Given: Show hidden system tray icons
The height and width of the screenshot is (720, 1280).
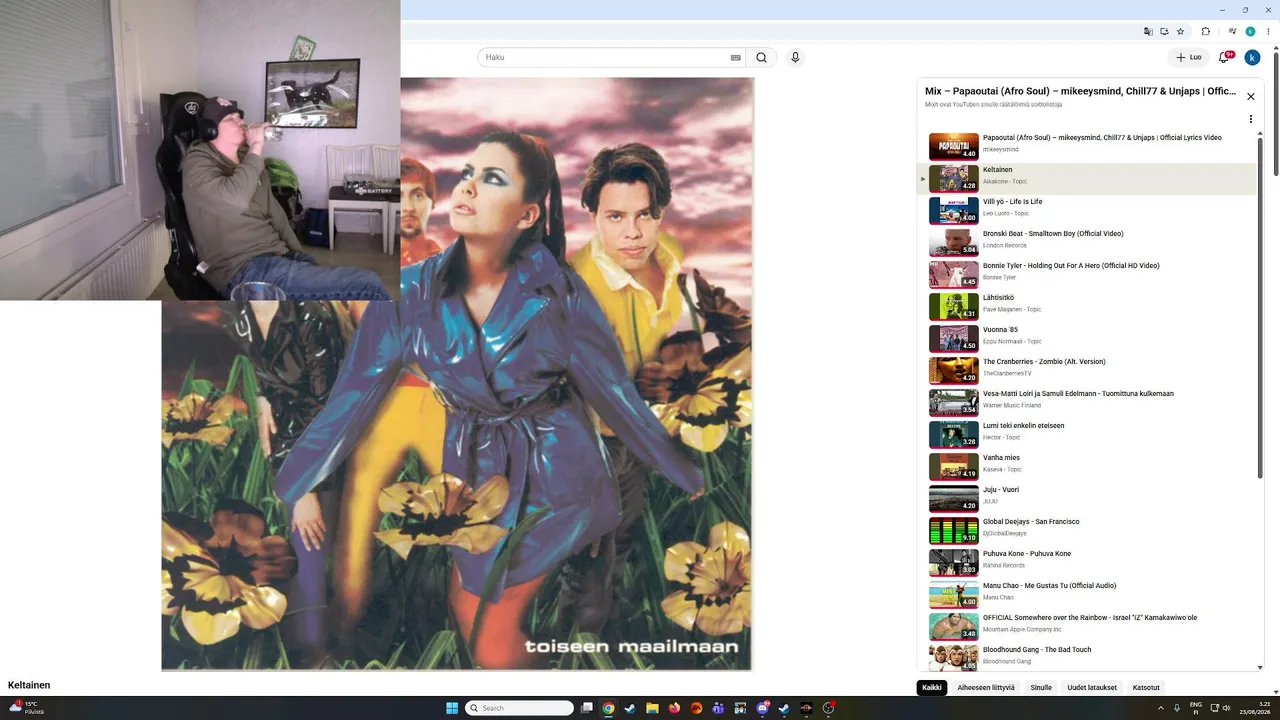Looking at the screenshot, I should 1161,708.
